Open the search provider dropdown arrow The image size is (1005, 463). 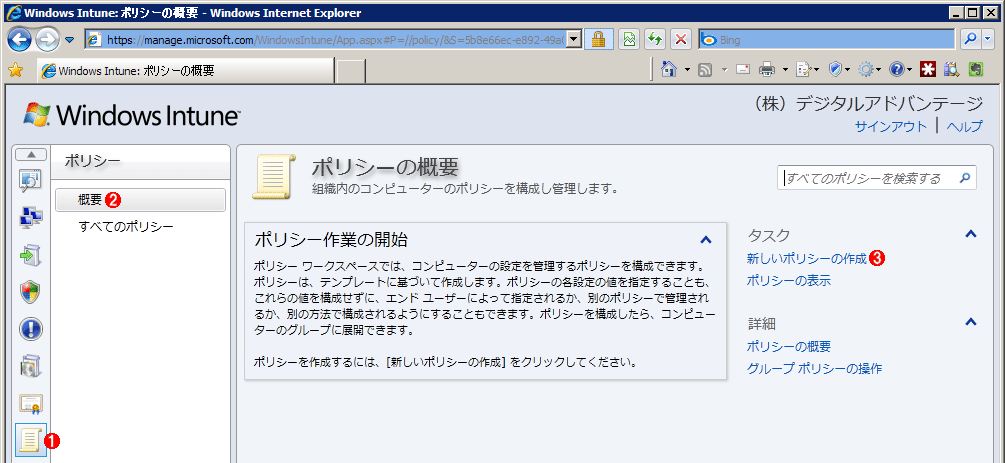989,40
